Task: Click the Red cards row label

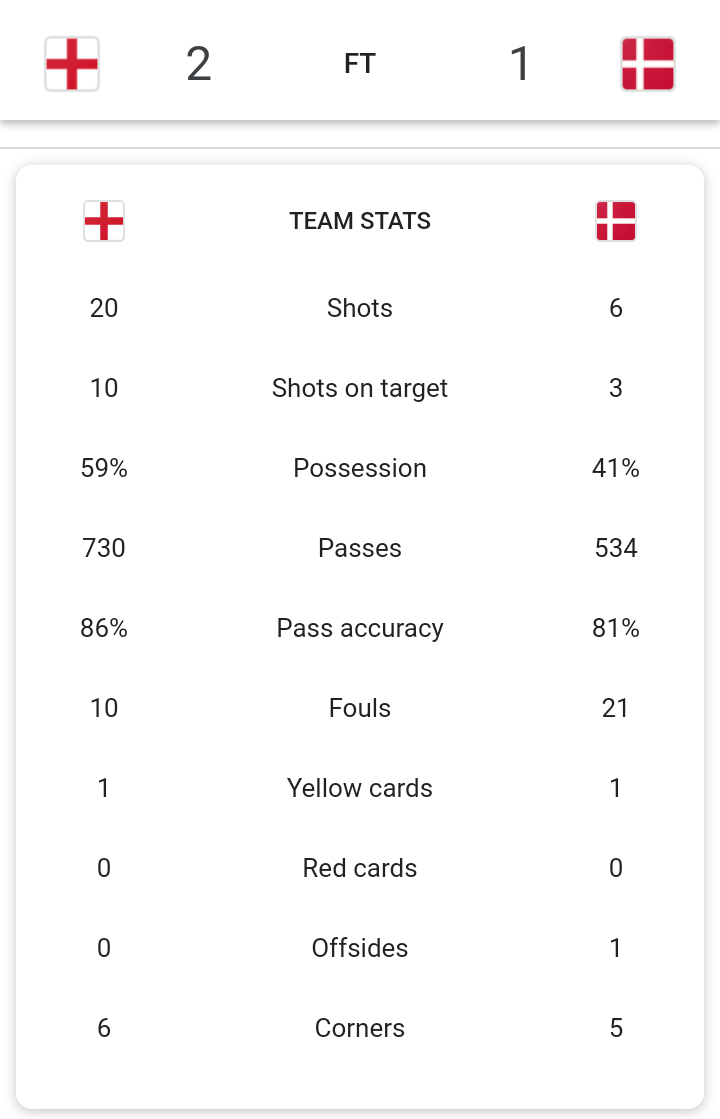Action: [360, 868]
